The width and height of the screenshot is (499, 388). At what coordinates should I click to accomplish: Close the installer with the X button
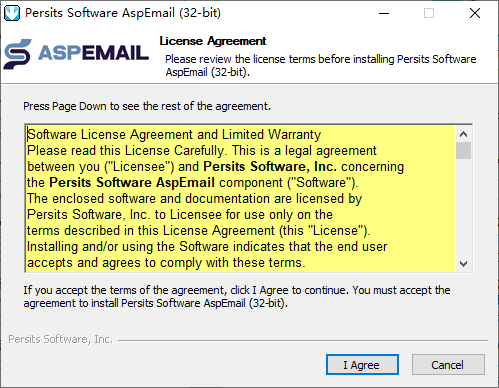475,13
